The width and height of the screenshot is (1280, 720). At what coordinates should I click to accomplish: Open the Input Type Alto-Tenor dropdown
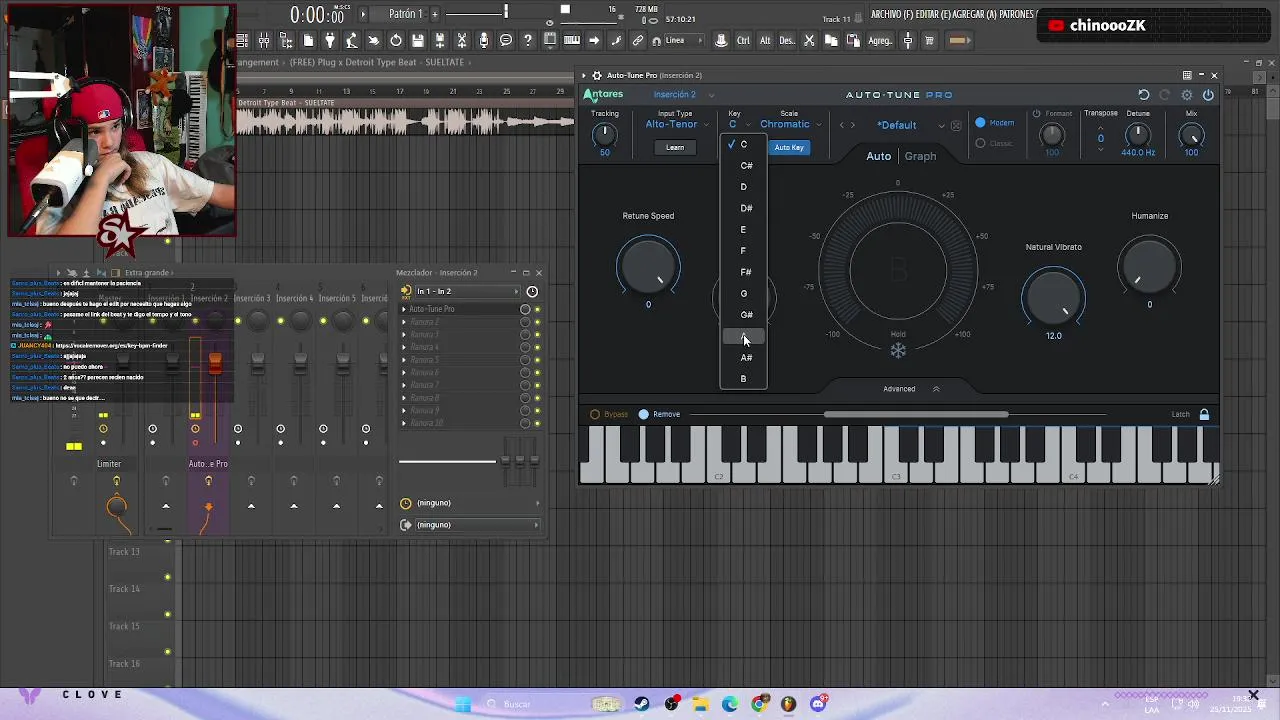pyautogui.click(x=675, y=124)
